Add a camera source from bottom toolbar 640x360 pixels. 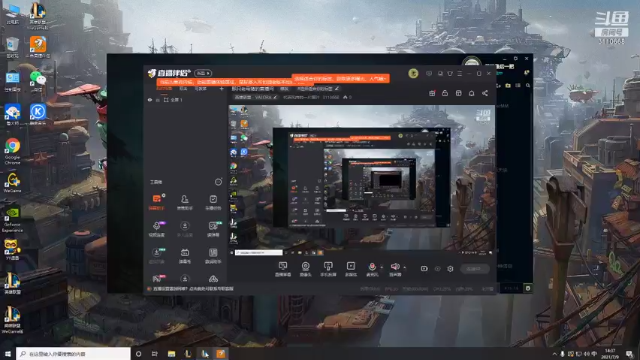pos(305,269)
